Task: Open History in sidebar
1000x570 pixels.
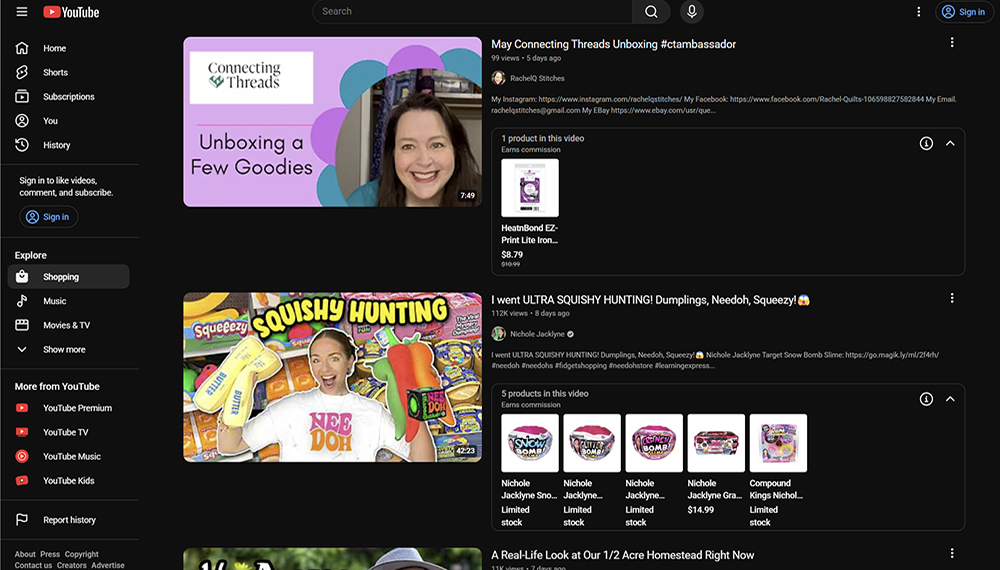Action: (68, 145)
